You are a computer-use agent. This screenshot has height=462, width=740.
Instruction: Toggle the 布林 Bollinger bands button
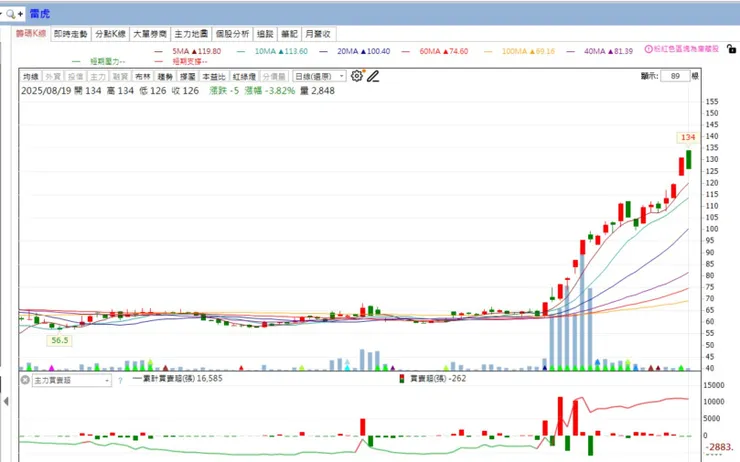coord(143,76)
